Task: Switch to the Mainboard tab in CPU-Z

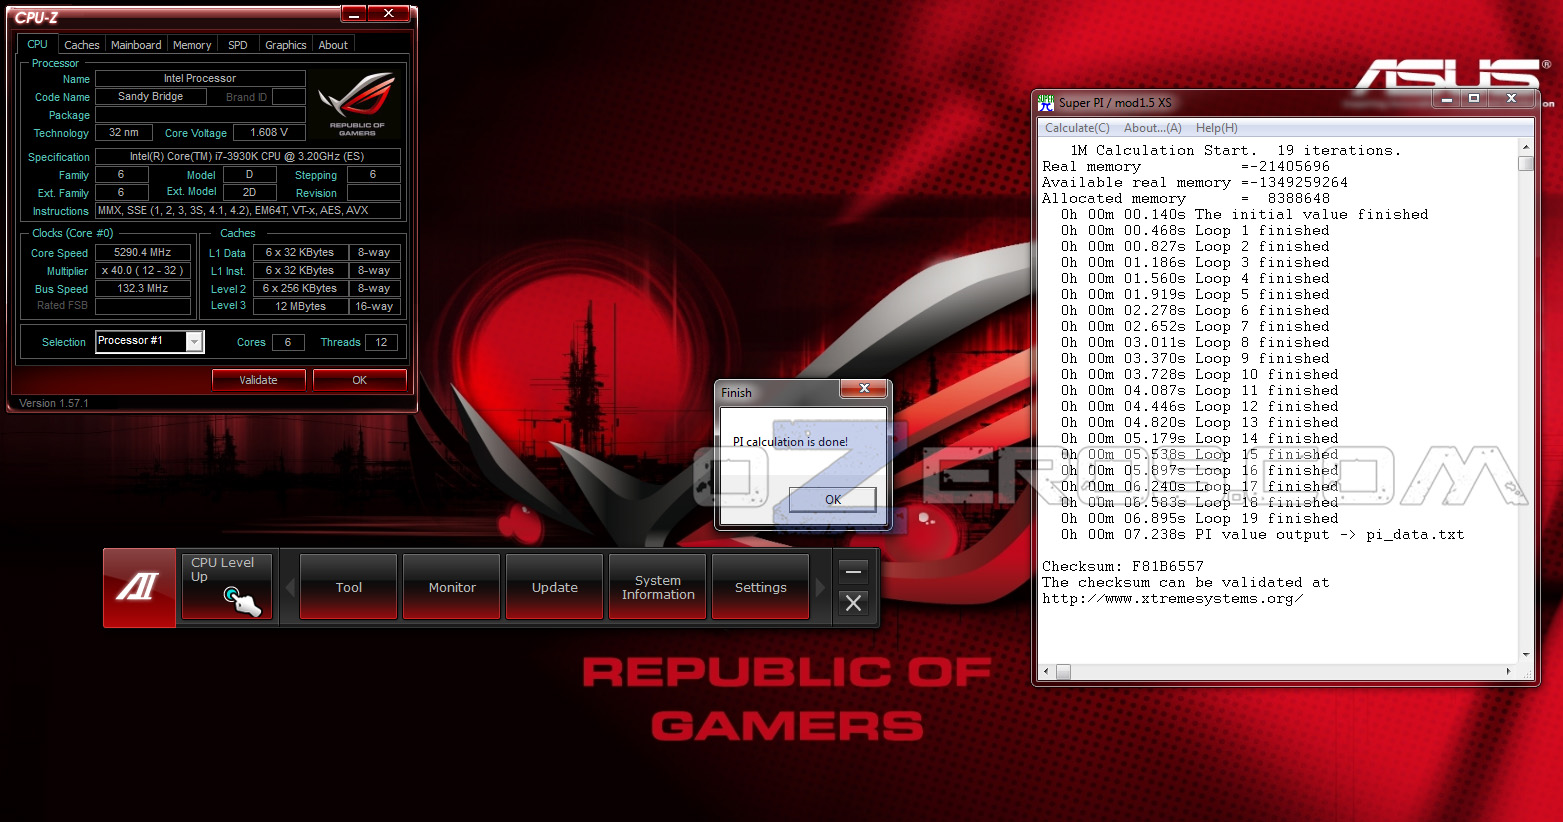Action: tap(136, 45)
